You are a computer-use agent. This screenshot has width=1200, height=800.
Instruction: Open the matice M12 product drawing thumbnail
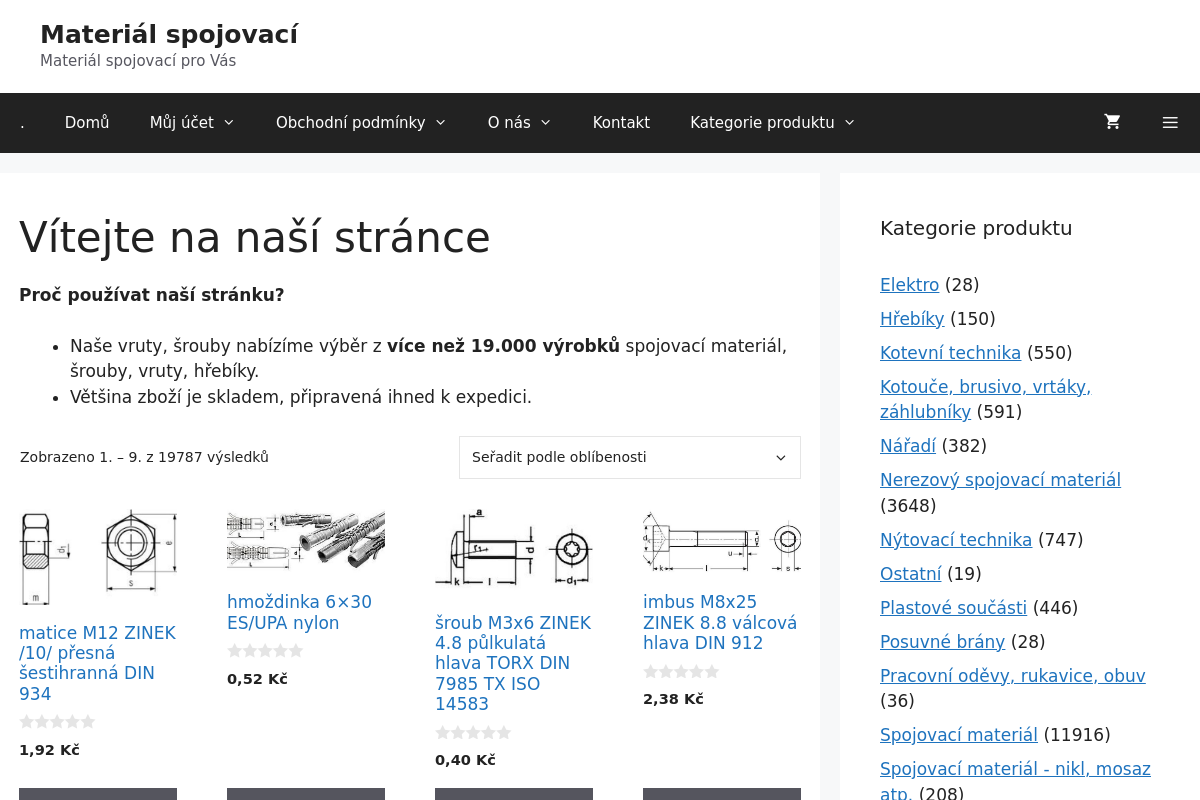click(x=98, y=558)
